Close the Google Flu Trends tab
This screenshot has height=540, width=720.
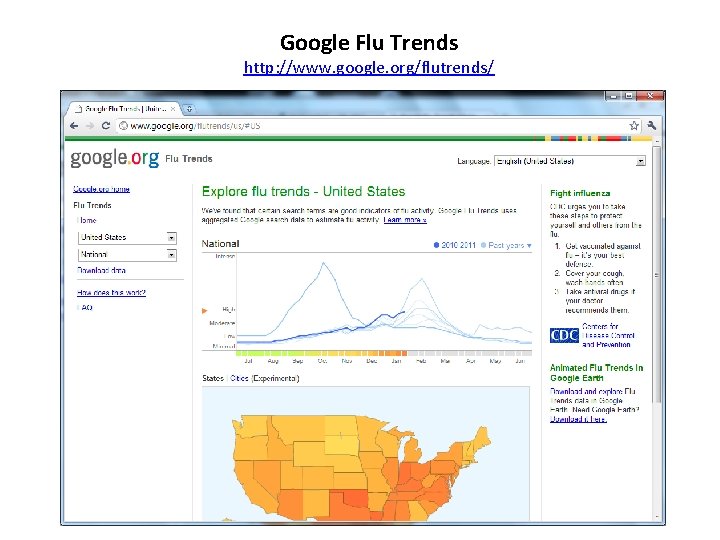click(173, 109)
